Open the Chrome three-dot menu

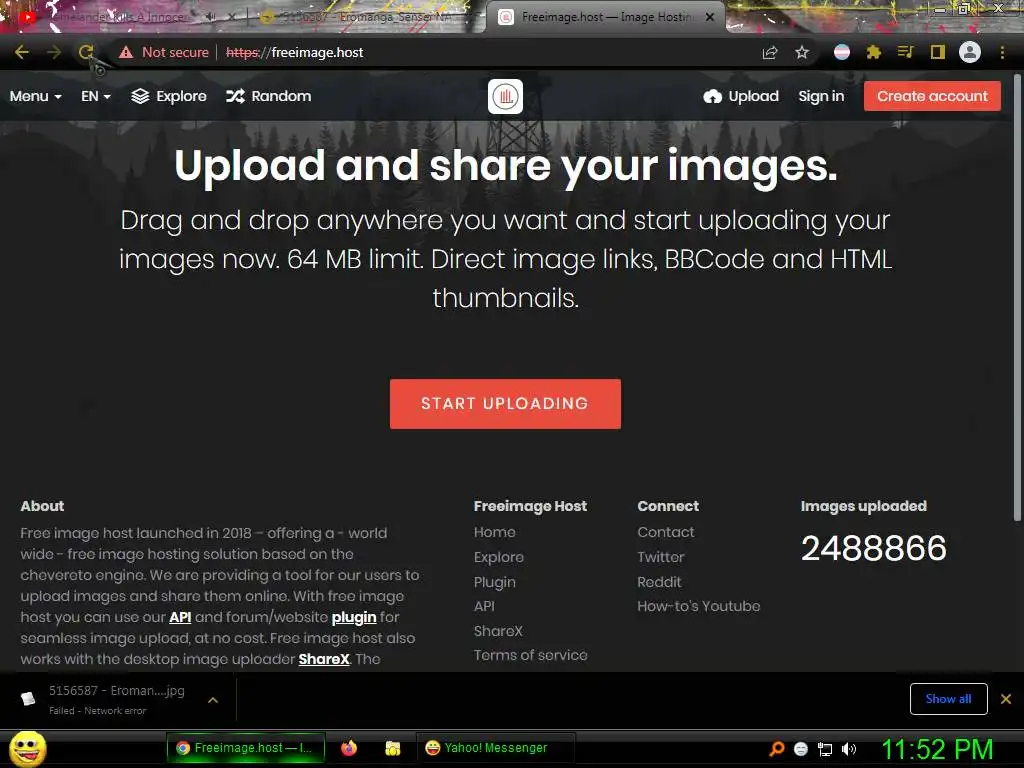click(1002, 52)
